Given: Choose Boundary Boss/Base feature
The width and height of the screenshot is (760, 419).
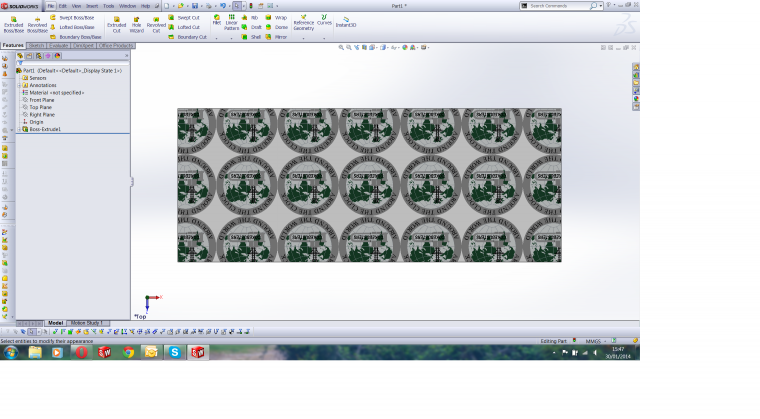Looking at the screenshot, I should pos(76,37).
